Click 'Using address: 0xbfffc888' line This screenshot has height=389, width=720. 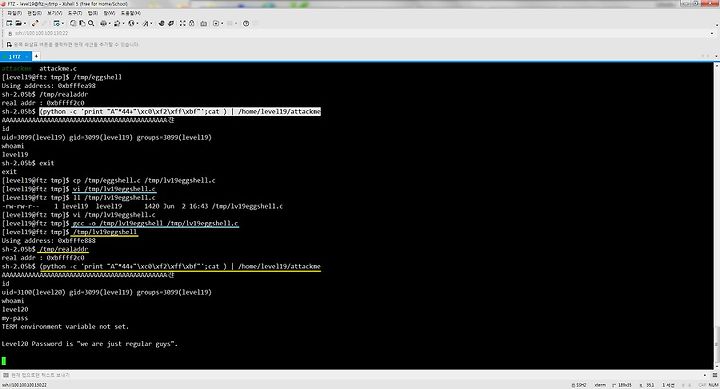pyautogui.click(x=49, y=241)
